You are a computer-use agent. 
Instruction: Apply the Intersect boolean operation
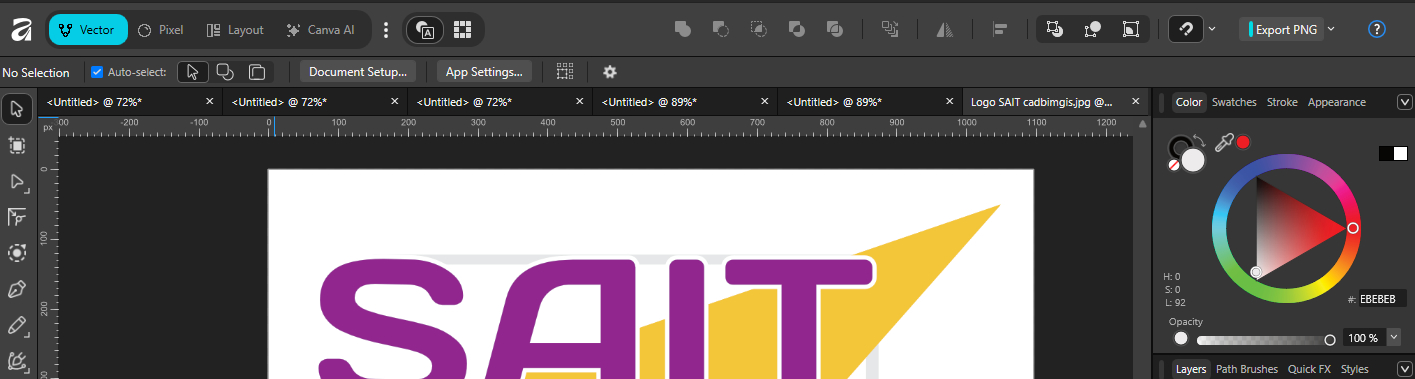[759, 30]
